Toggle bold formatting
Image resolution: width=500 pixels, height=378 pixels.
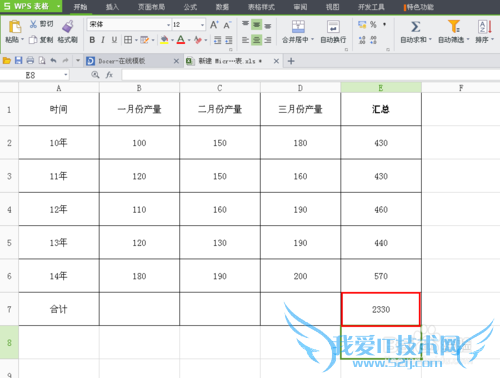point(92,40)
